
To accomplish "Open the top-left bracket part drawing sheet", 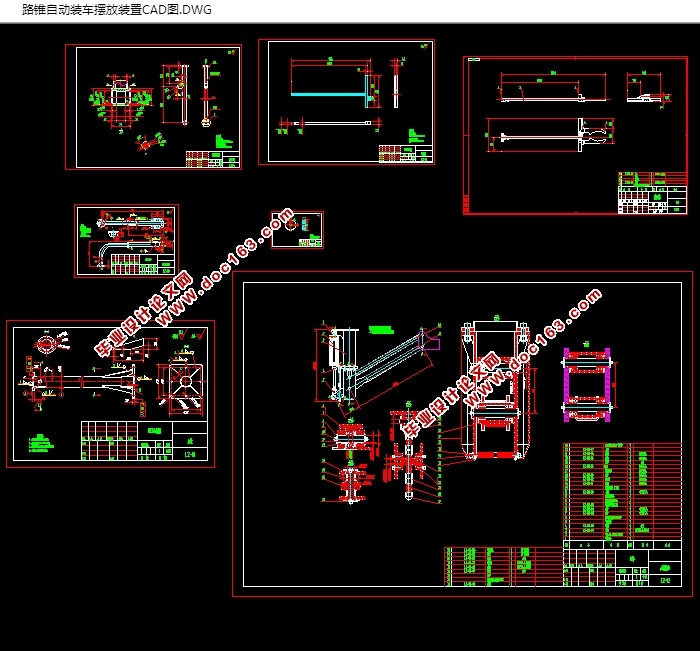I will click(x=154, y=107).
